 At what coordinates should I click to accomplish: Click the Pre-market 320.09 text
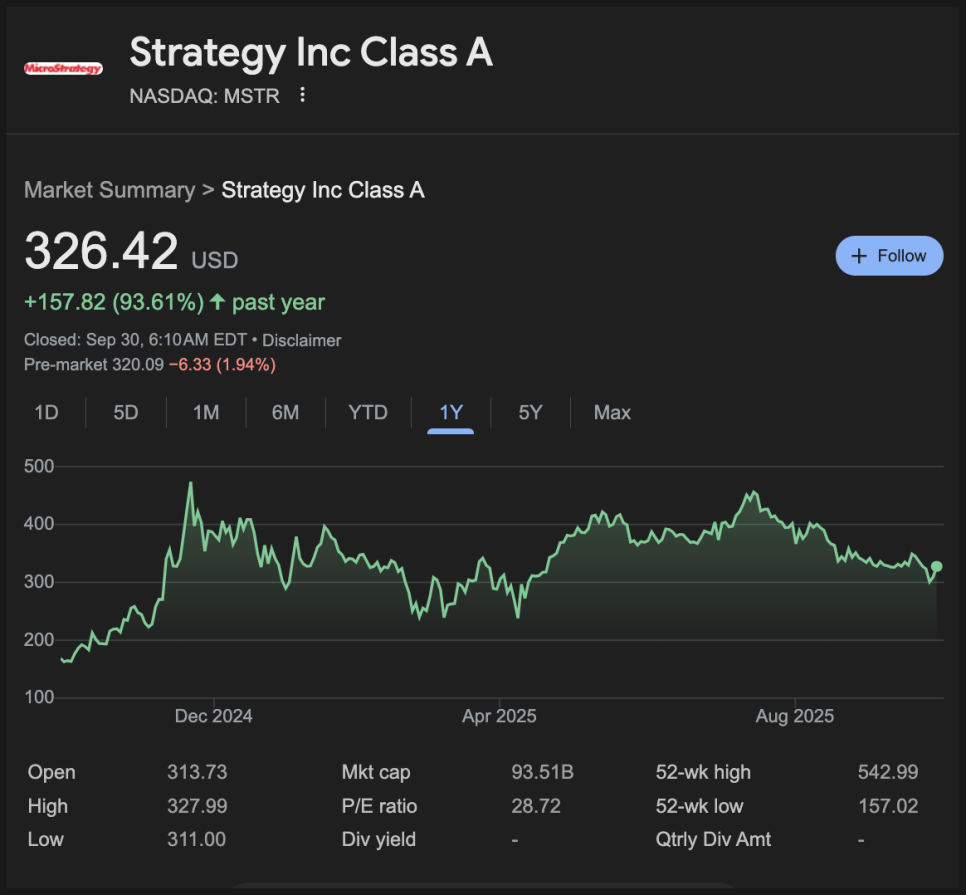[94, 365]
